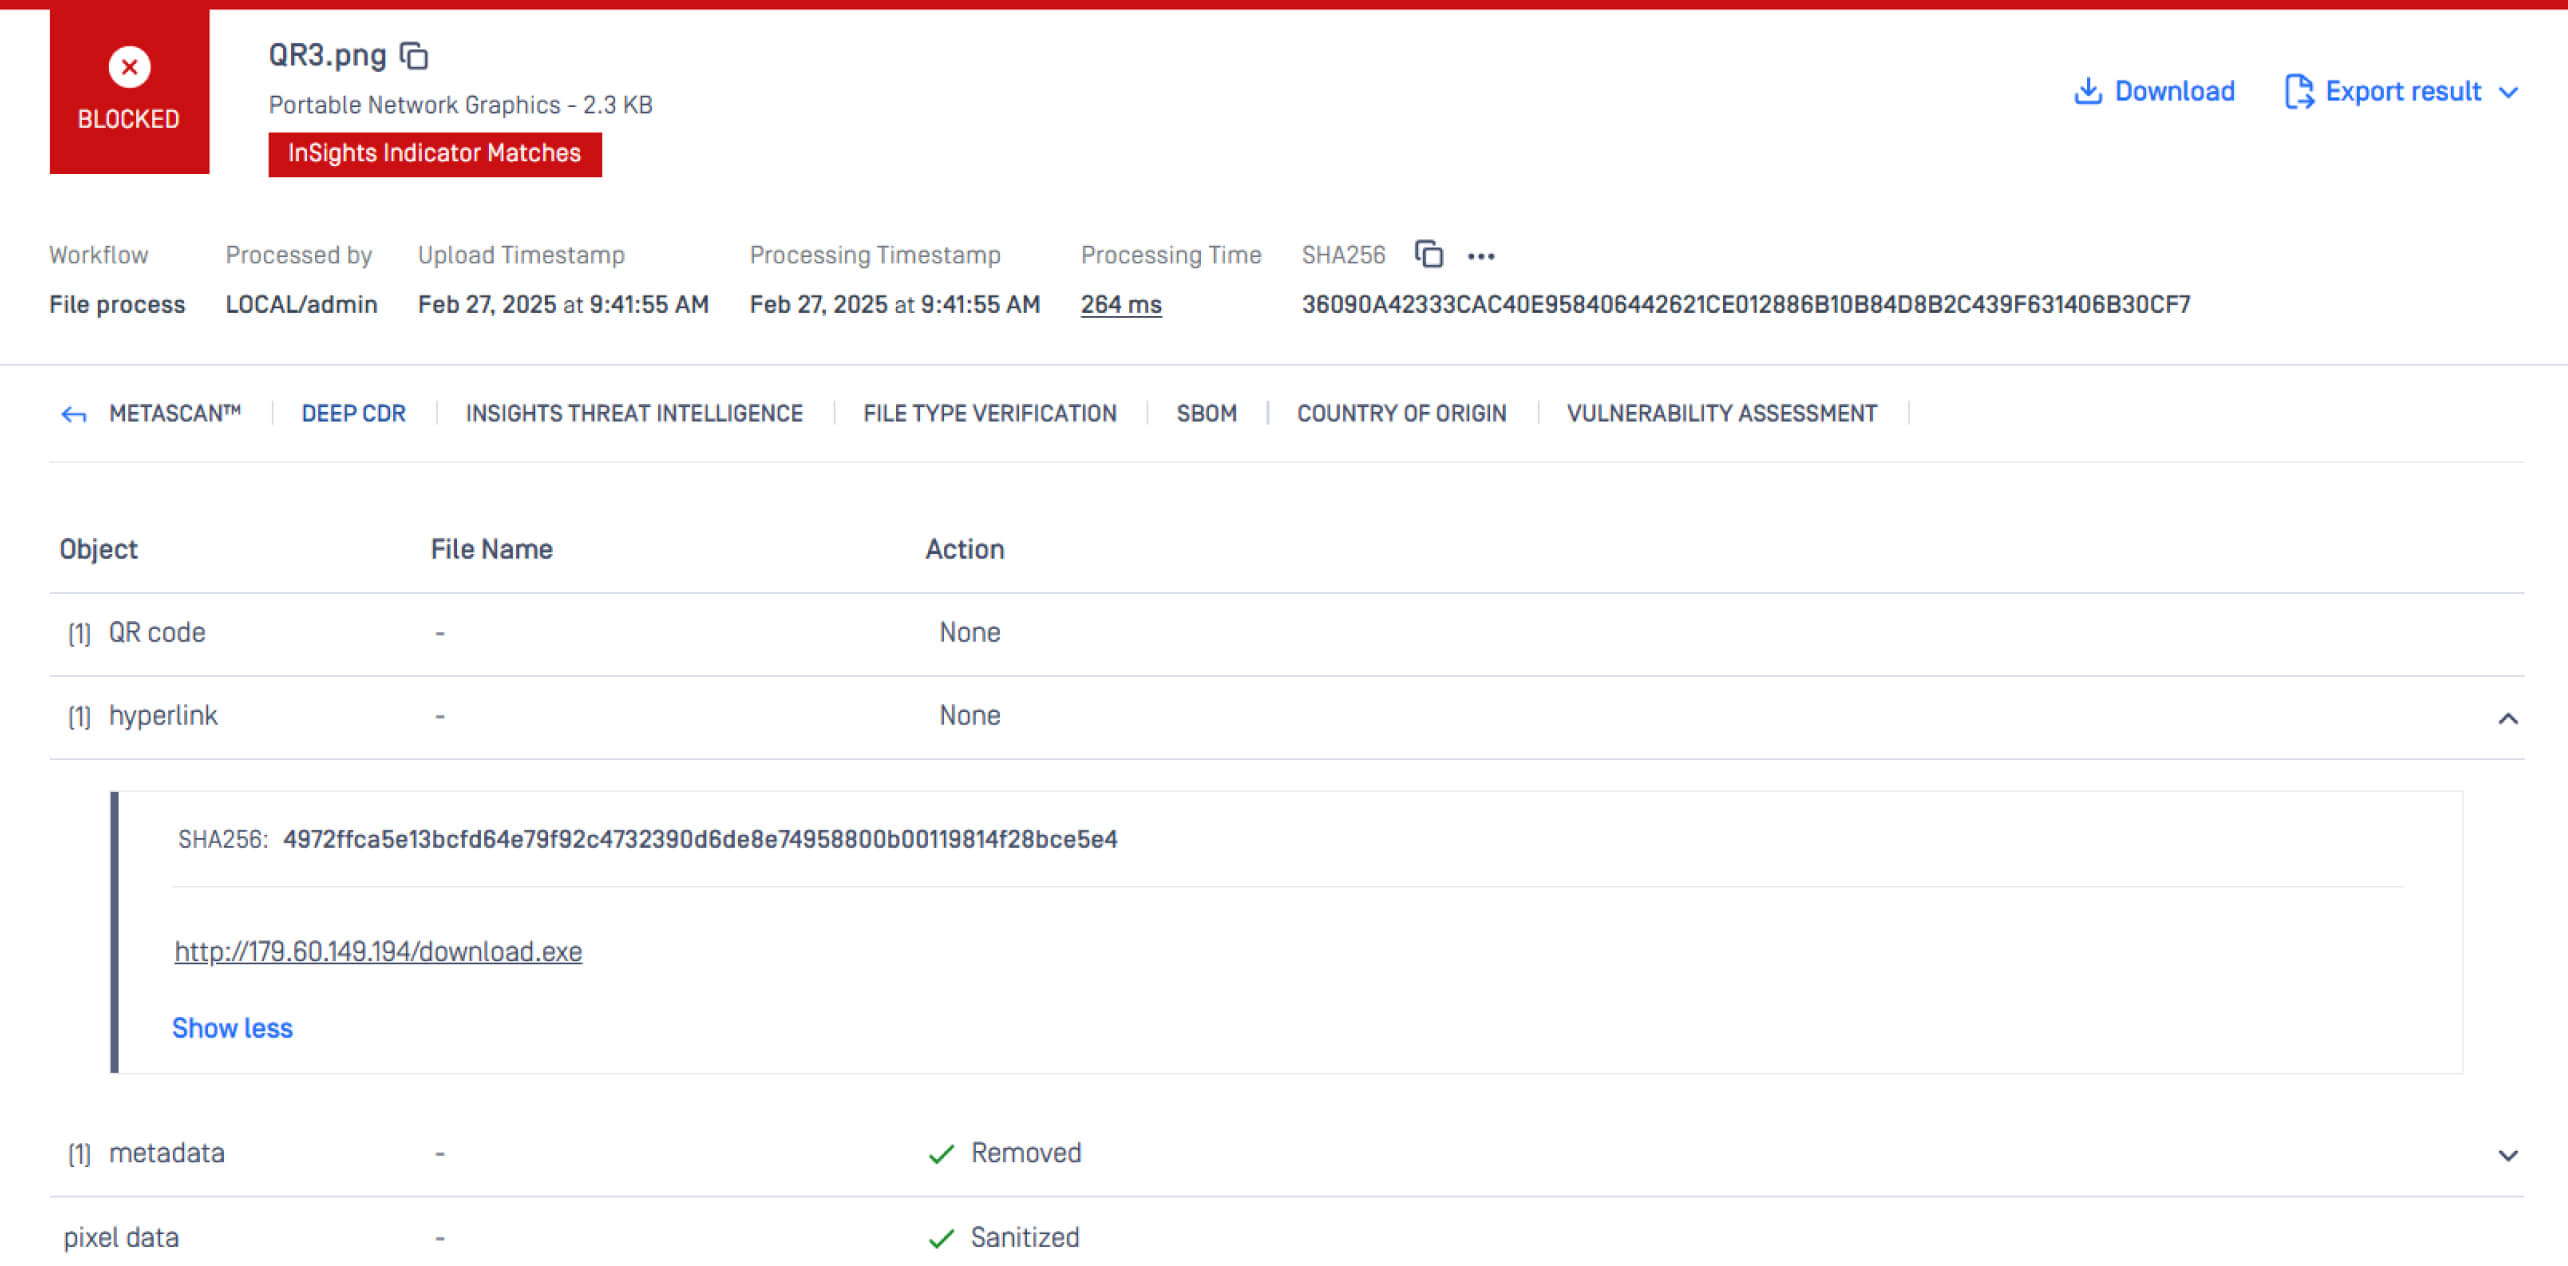2568x1266 pixels.
Task: Copy the QR3.png file name
Action: click(414, 56)
